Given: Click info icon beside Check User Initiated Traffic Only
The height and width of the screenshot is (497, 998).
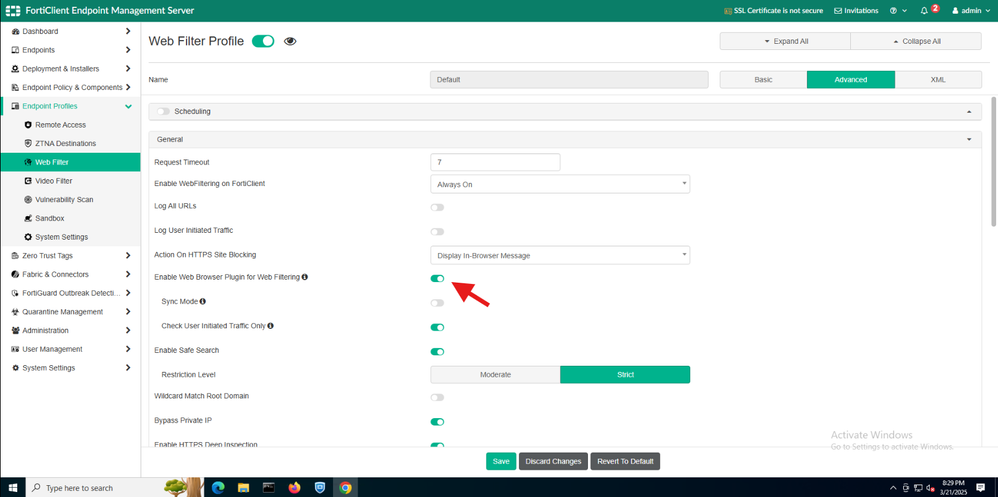Looking at the screenshot, I should (x=271, y=325).
